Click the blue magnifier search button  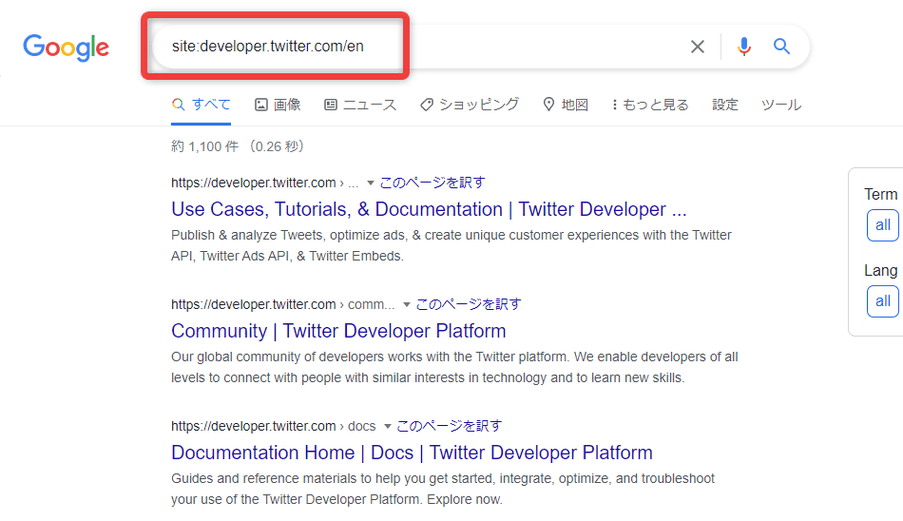(x=781, y=46)
